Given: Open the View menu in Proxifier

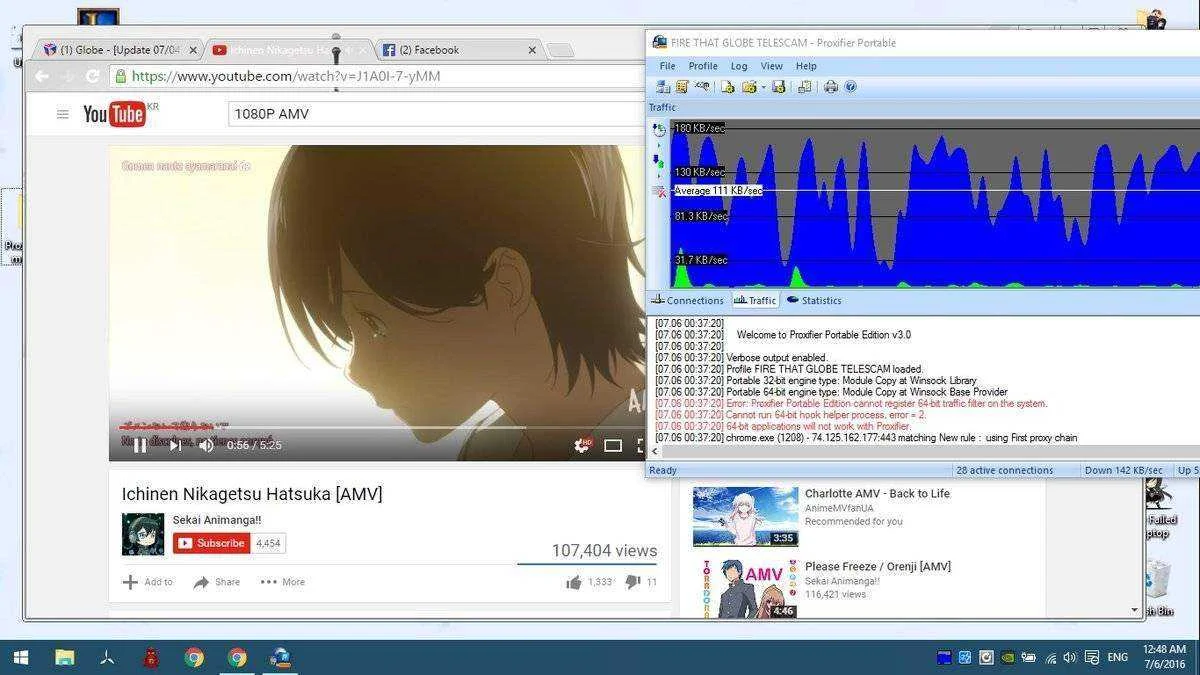Looking at the screenshot, I should (x=771, y=66).
